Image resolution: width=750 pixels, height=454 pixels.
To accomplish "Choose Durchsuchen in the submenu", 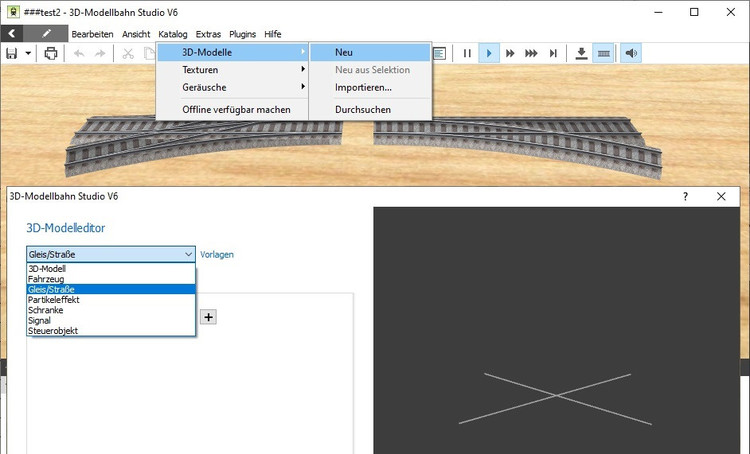I will (370, 110).
